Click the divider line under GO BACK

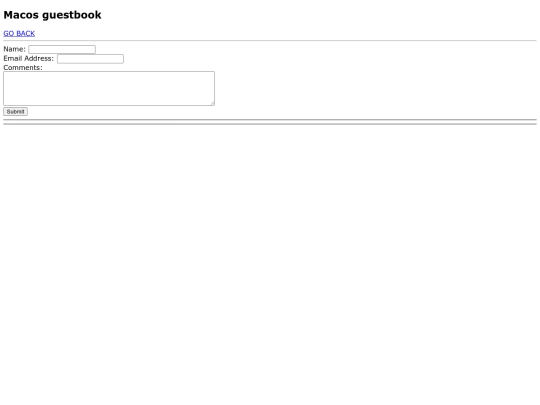[270, 41]
